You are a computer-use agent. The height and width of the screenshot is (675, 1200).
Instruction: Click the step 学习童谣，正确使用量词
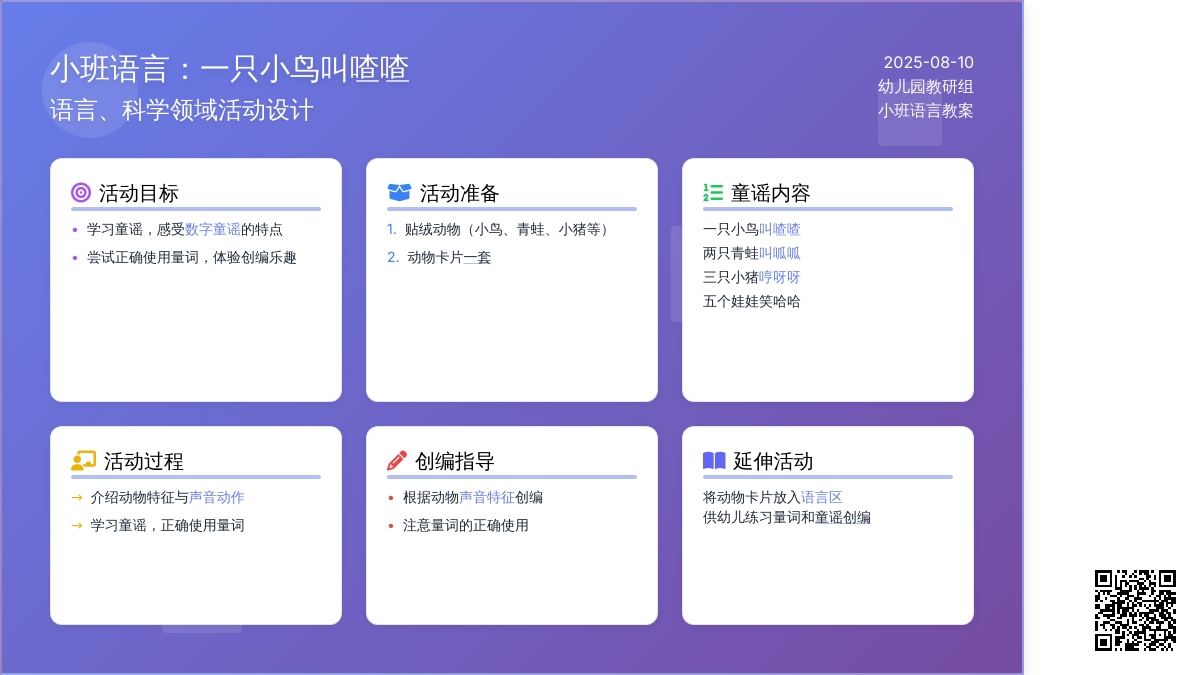point(168,525)
